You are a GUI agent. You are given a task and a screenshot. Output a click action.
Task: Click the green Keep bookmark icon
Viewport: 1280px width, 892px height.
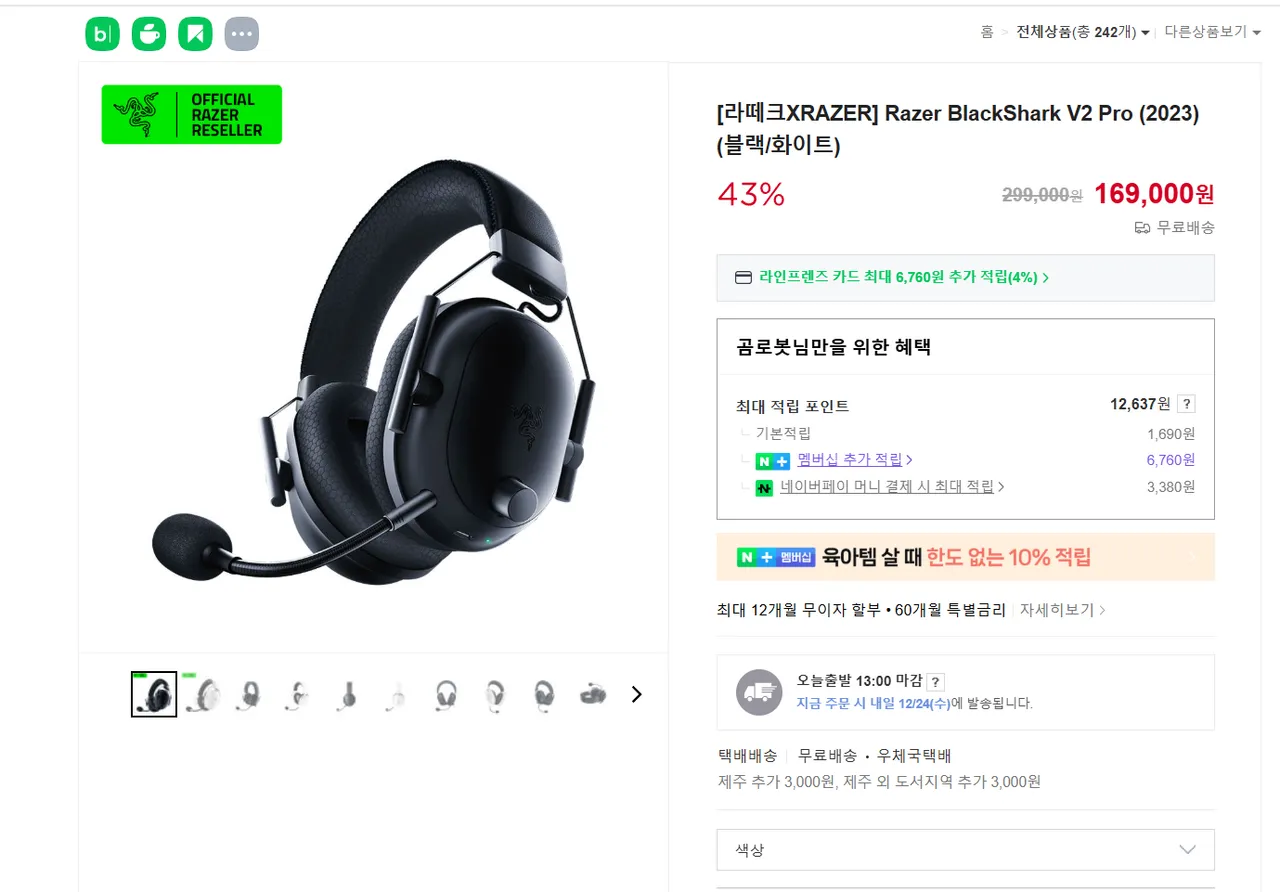(195, 34)
